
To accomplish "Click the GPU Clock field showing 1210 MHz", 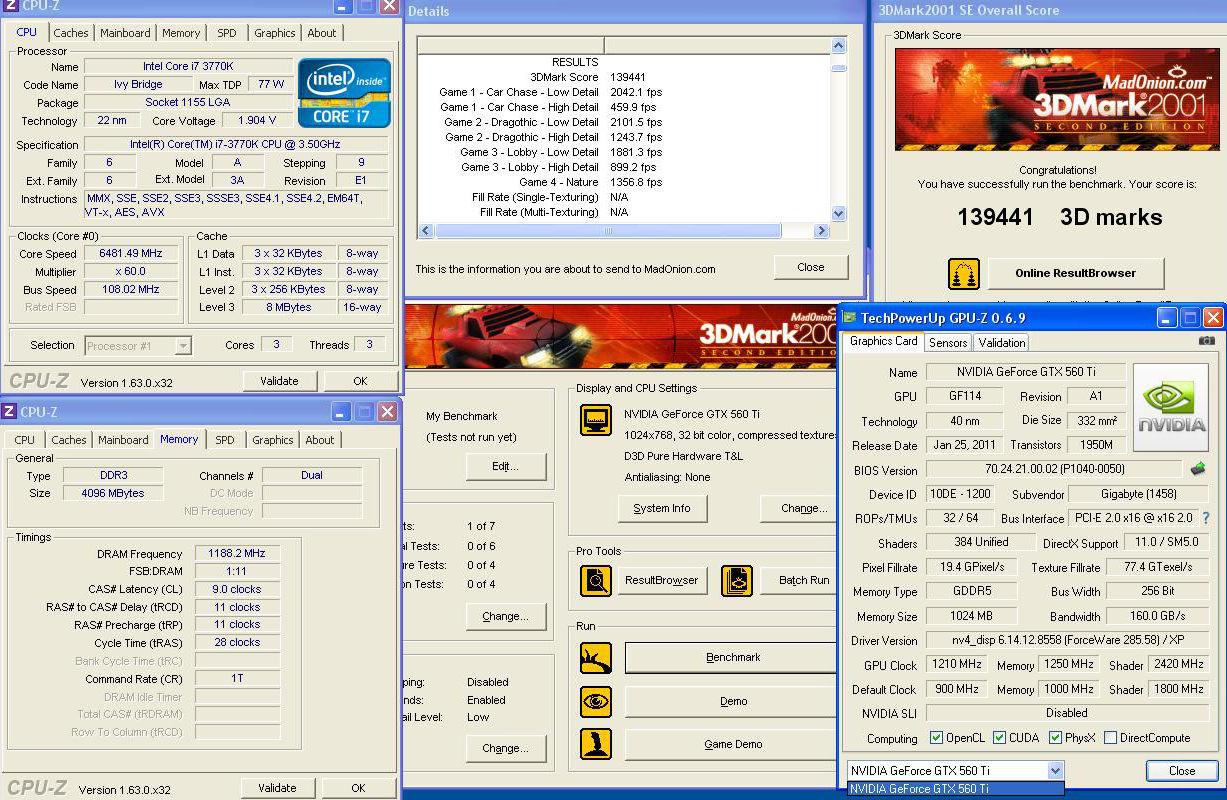I will pos(957,664).
